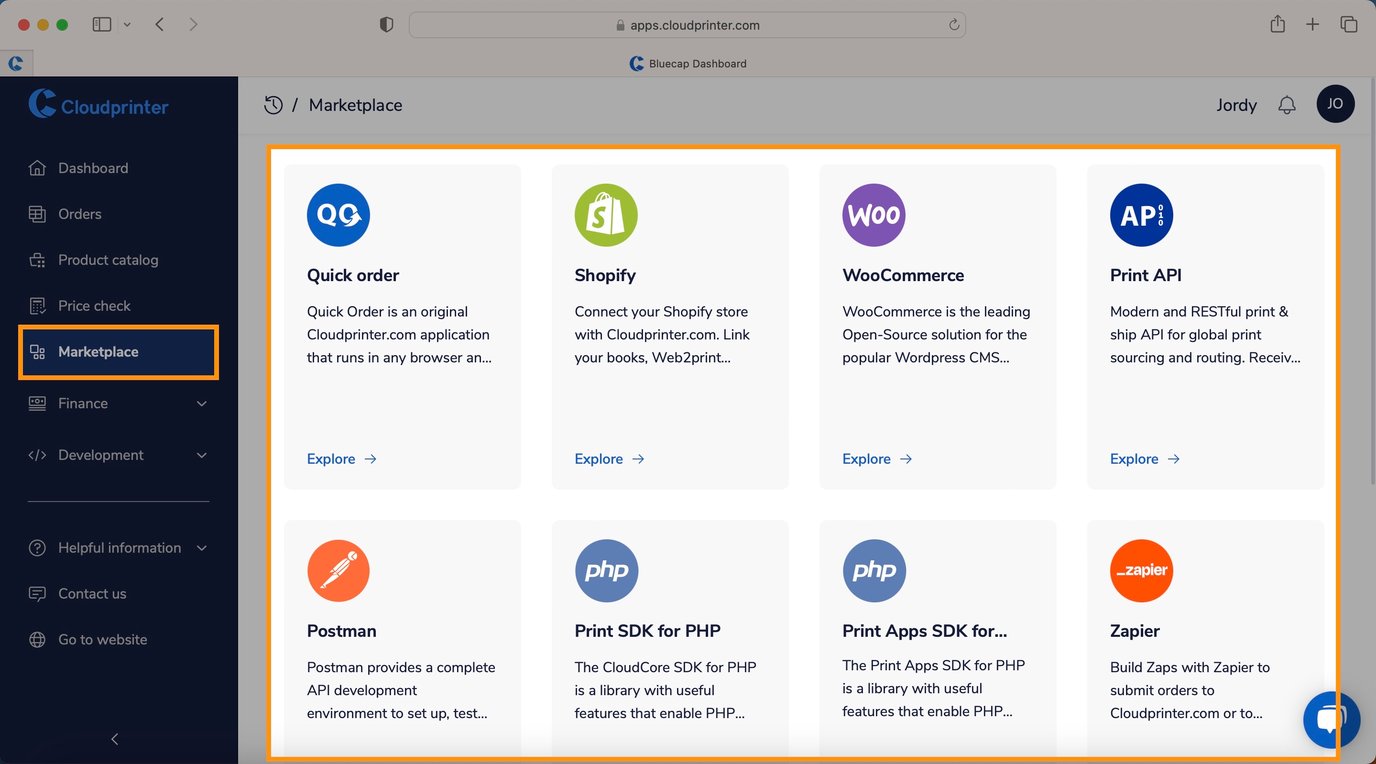Click the Quick order QO logo

(338, 215)
